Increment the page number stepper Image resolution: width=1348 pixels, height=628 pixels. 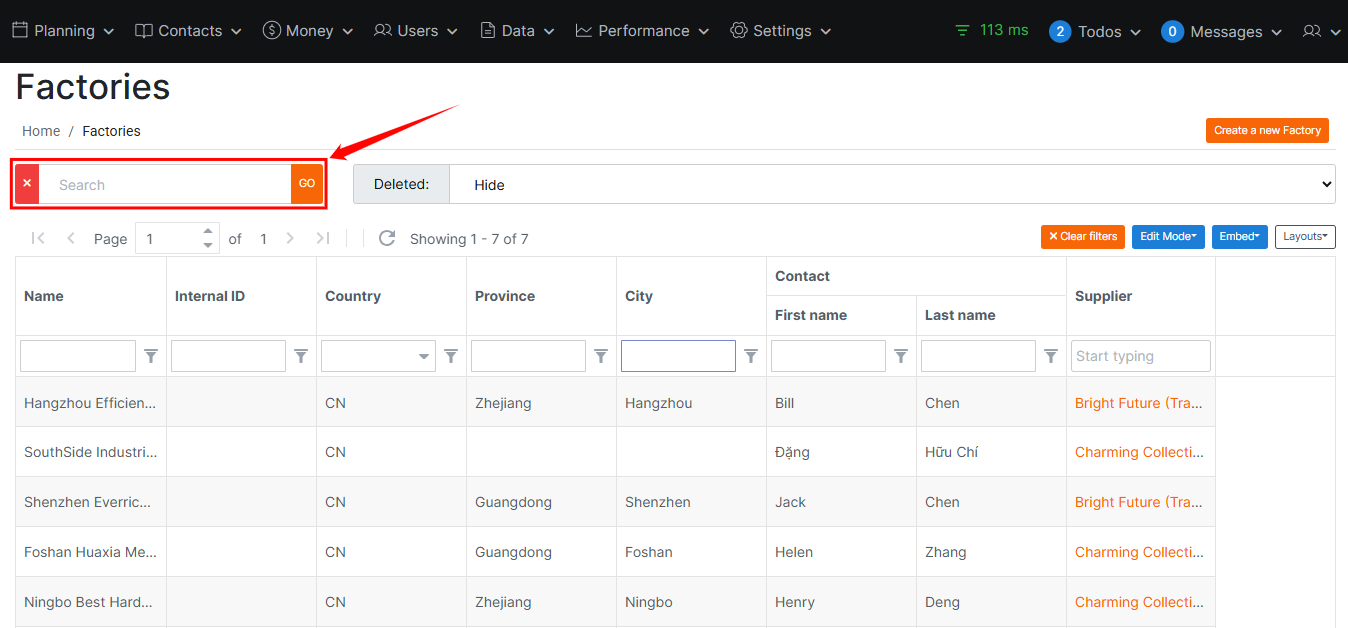[208, 231]
